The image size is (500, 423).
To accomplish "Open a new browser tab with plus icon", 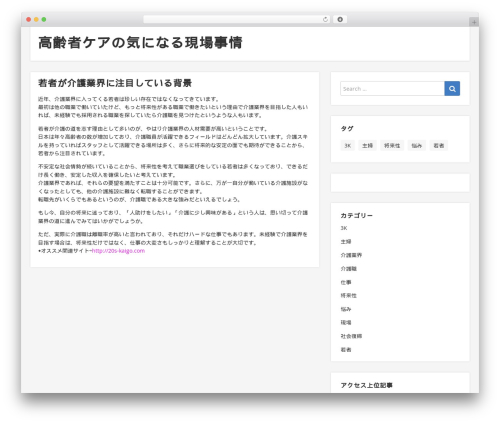I will [474, 22].
